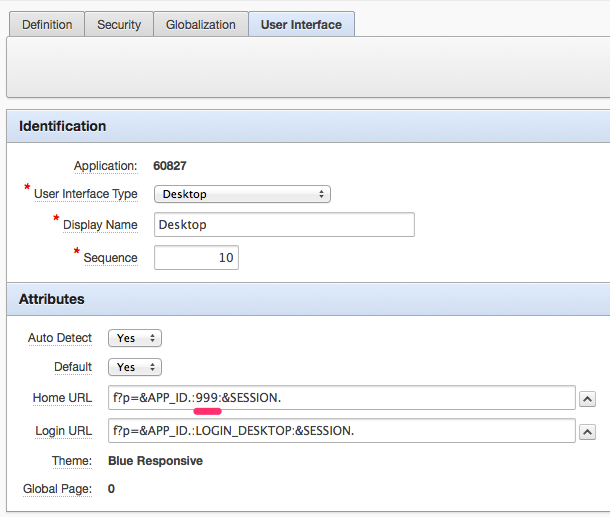
Task: Open the User Interface Type dropdown
Action: click(242, 194)
